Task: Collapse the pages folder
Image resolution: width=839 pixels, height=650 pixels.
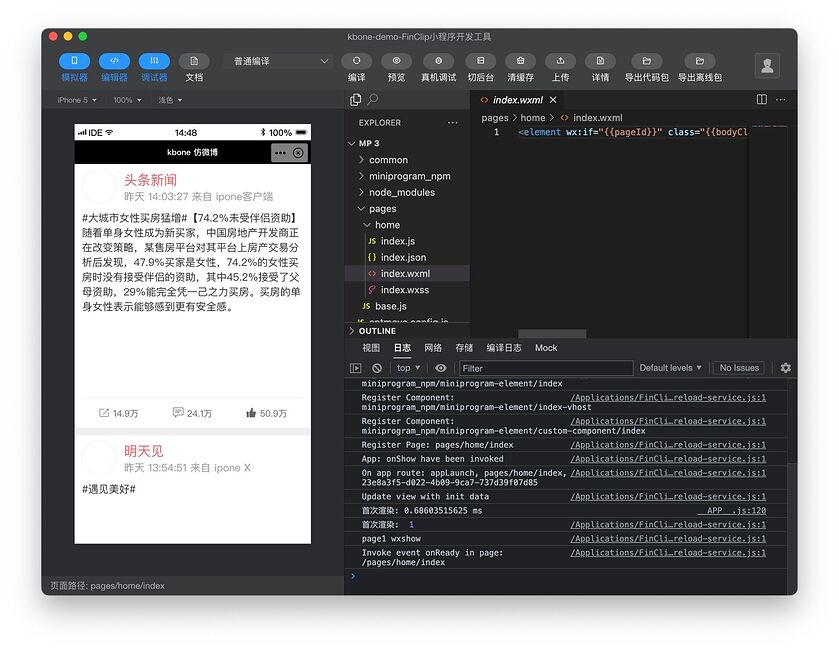Action: click(383, 209)
